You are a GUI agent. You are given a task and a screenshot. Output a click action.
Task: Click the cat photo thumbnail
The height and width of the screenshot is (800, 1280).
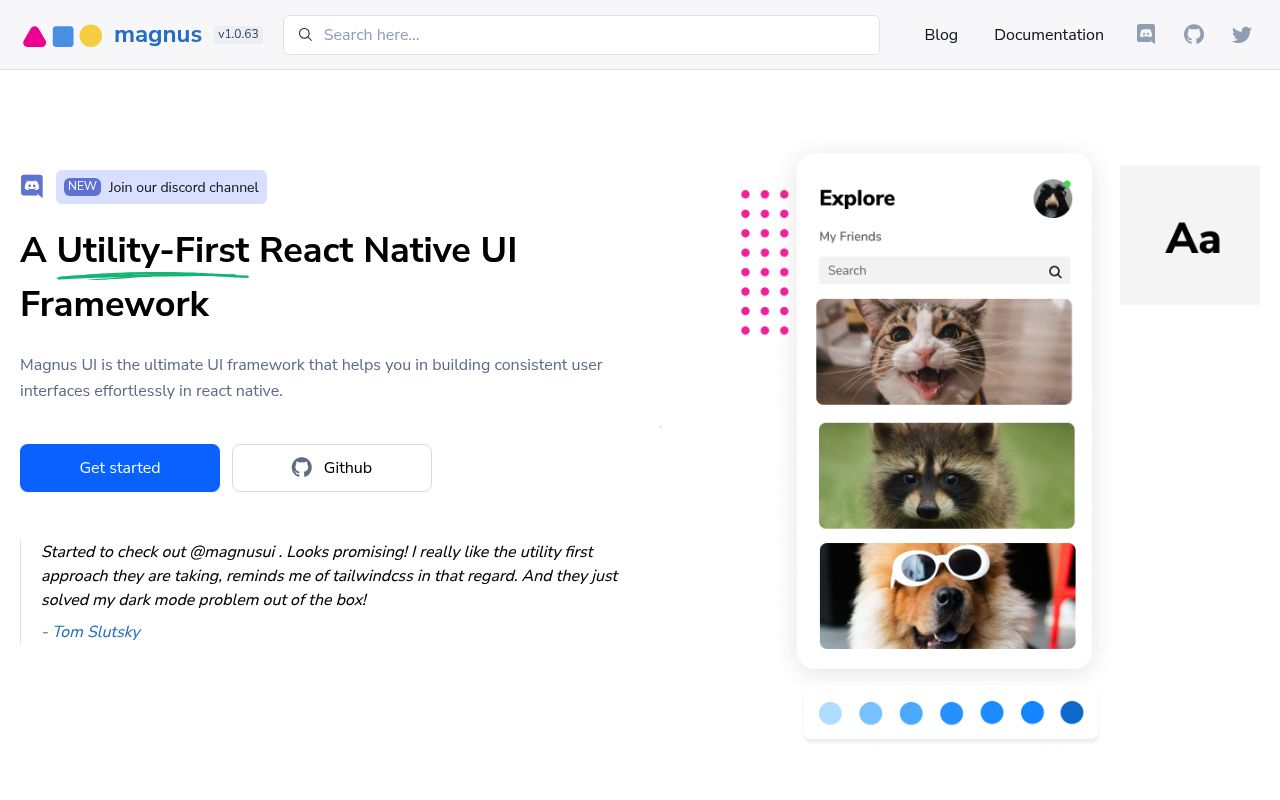click(x=944, y=352)
